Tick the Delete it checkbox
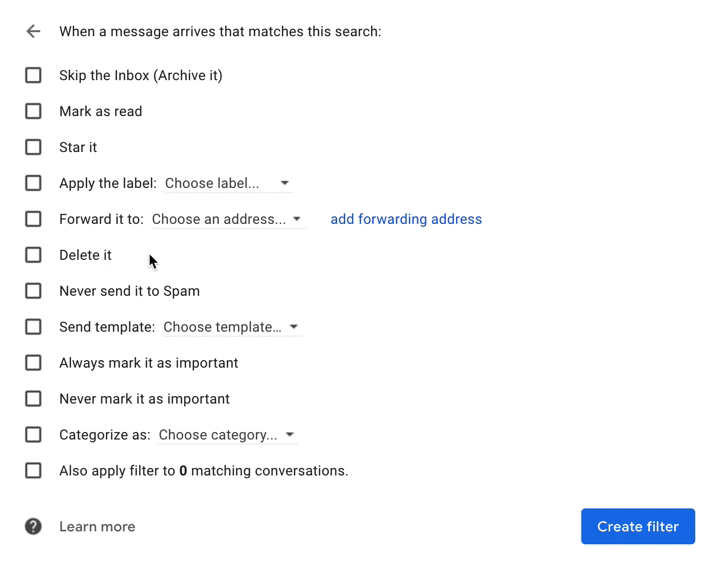Screen dimensions: 716x568 (x=33, y=255)
